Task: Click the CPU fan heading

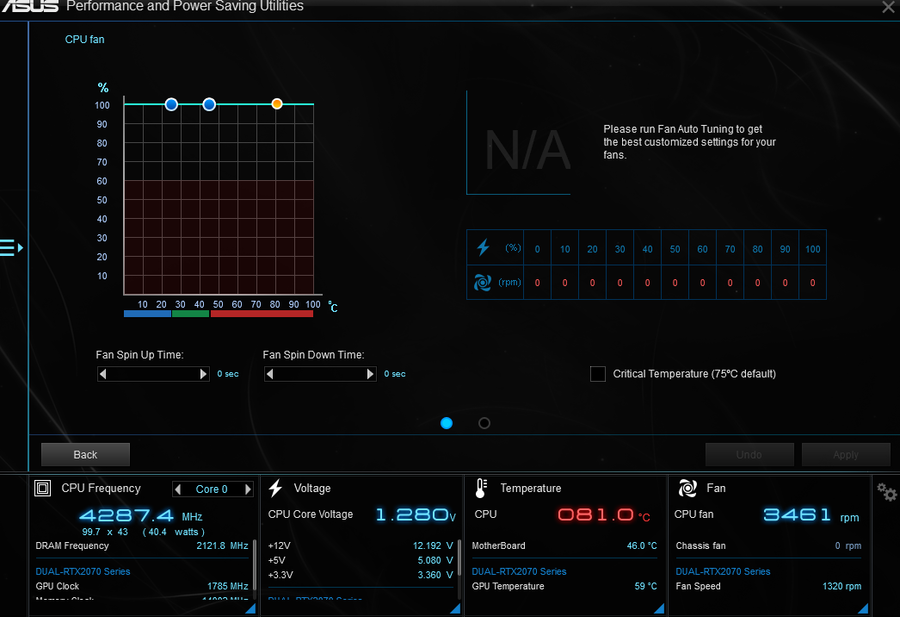Action: pyautogui.click(x=84, y=39)
